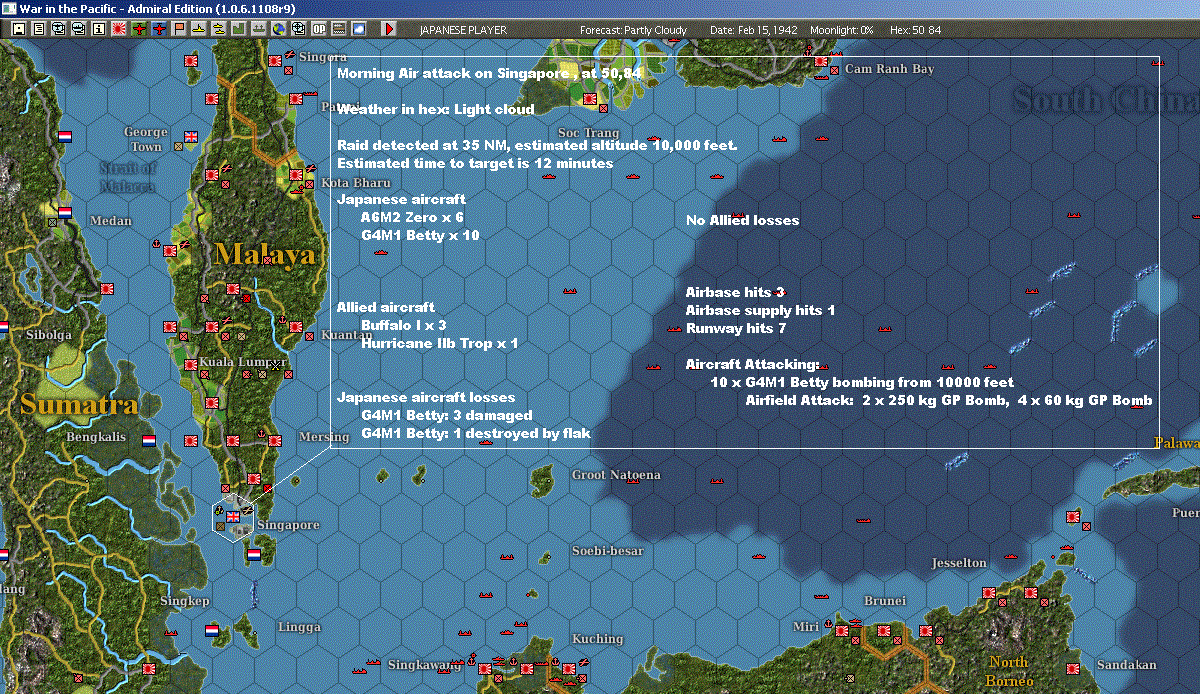
Task: Click the 'Soebi-besar' island label
Action: pos(607,551)
